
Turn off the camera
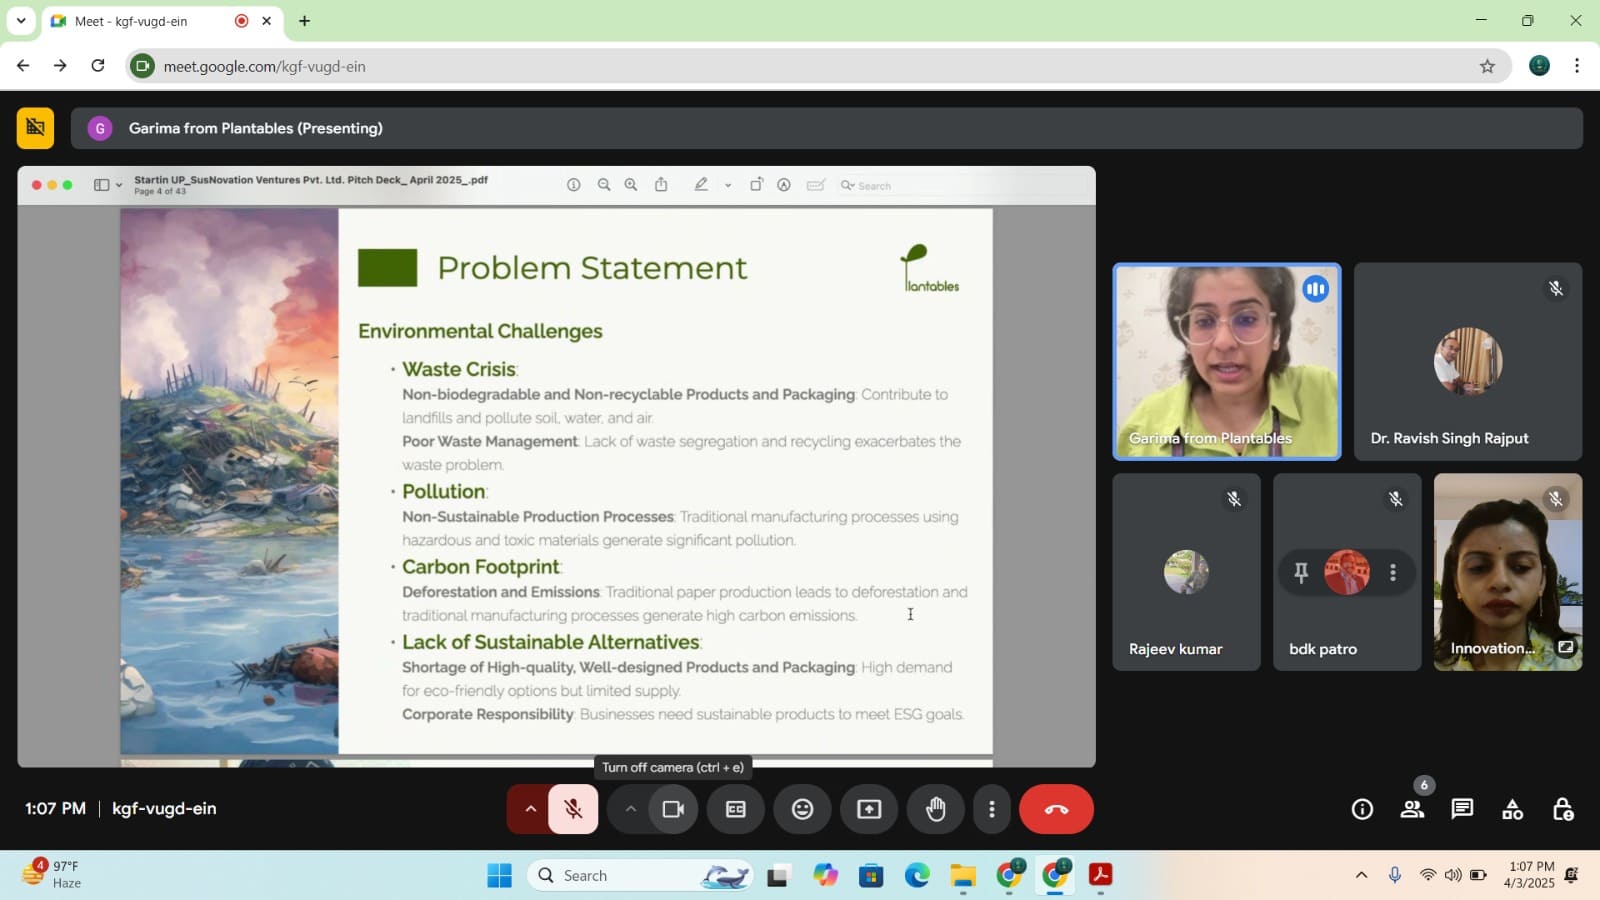[x=673, y=809]
